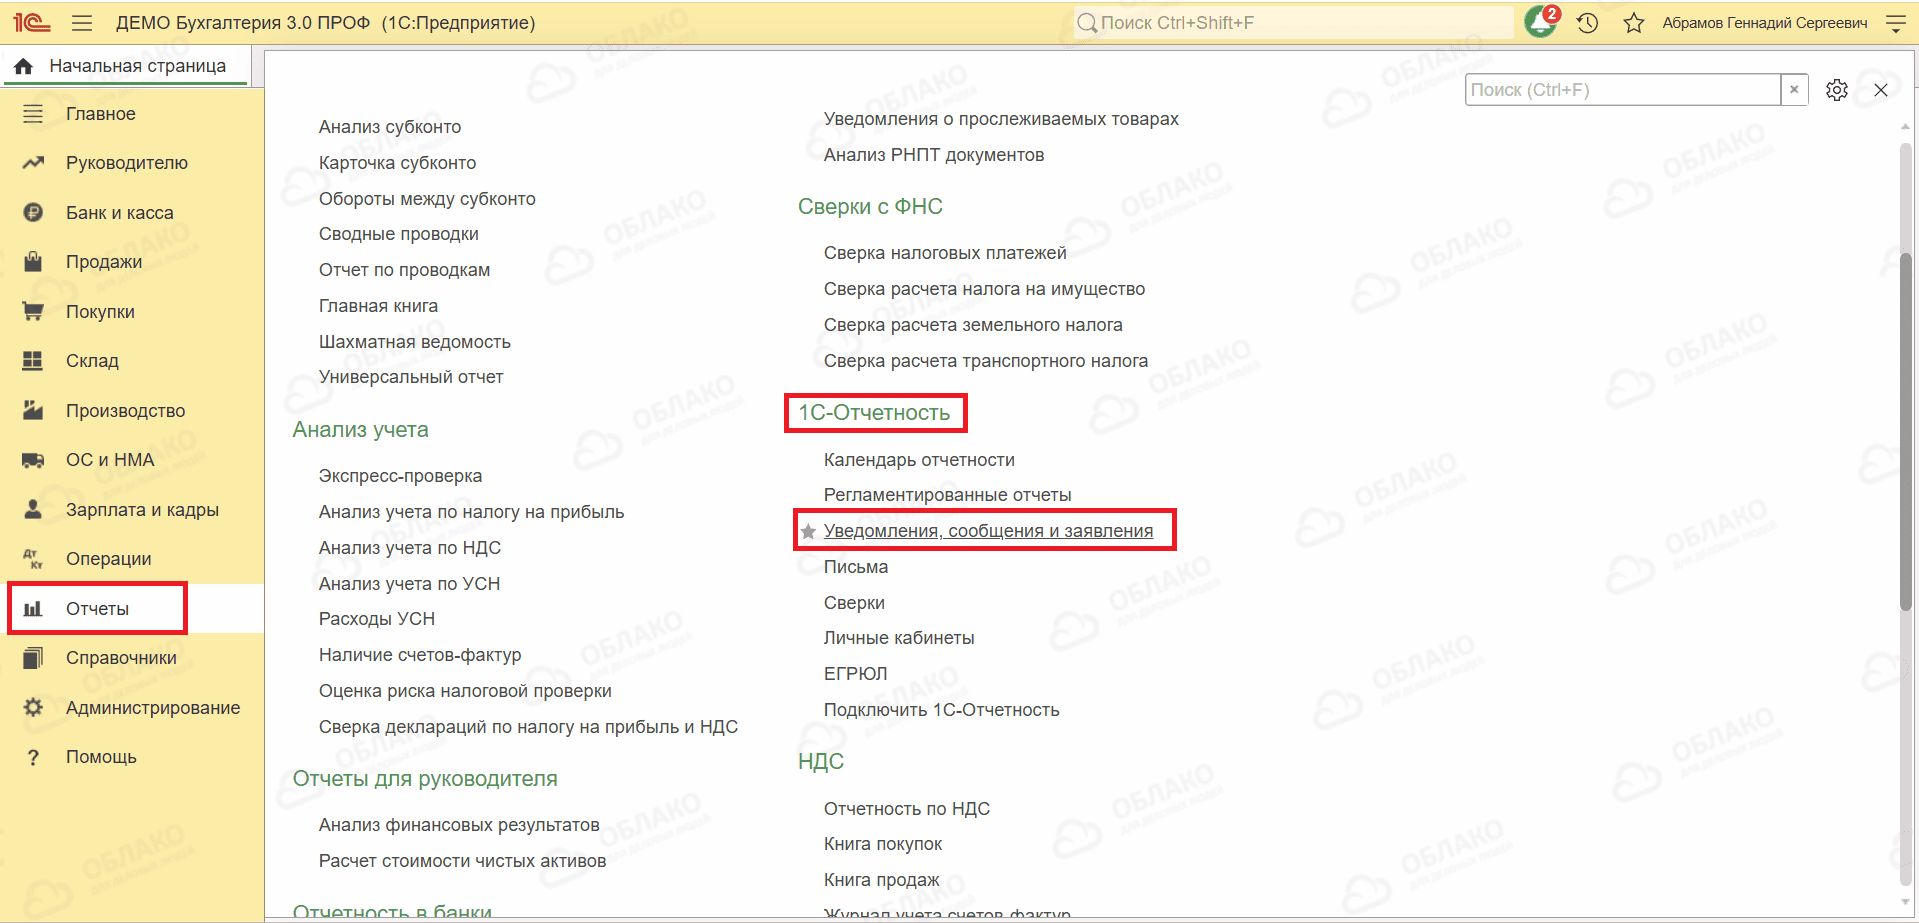1919x923 pixels.
Task: Click the Покупки cart icon
Action: [x=33, y=311]
